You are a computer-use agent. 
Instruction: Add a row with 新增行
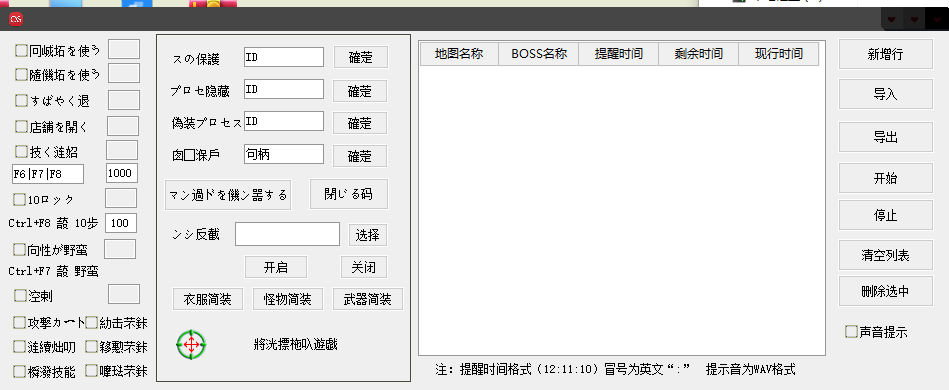885,54
